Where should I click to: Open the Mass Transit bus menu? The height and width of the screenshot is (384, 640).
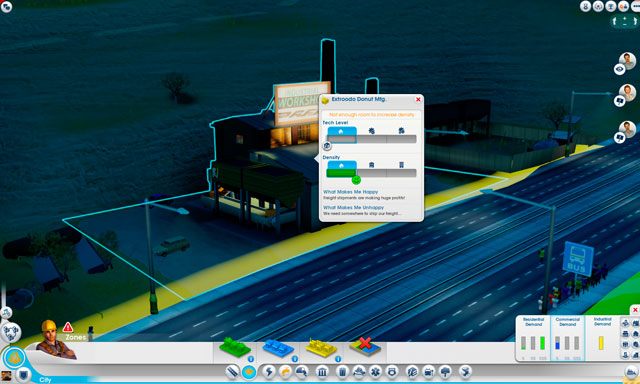point(429,372)
